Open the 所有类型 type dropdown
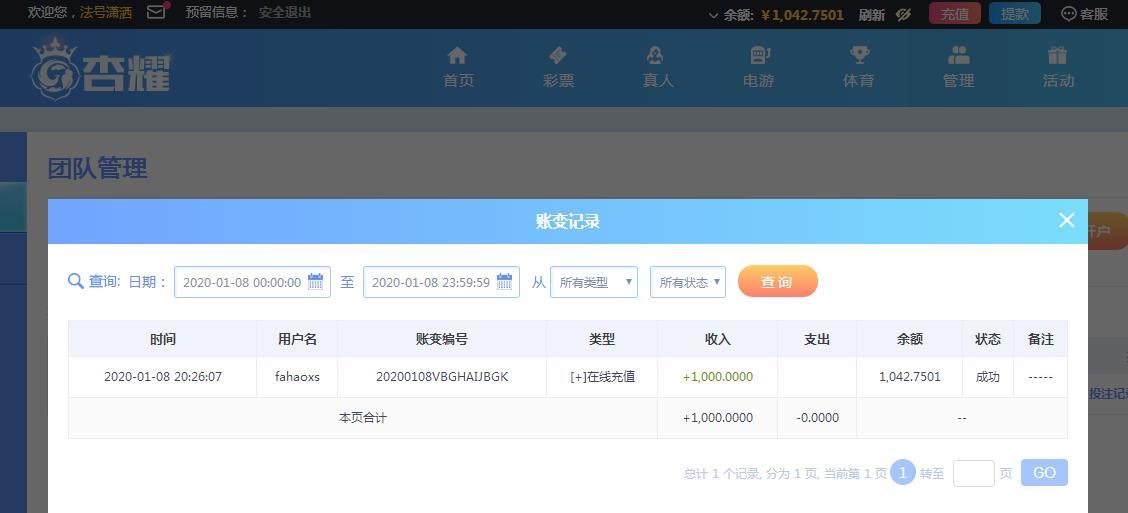This screenshot has width=1128, height=513. 593,282
